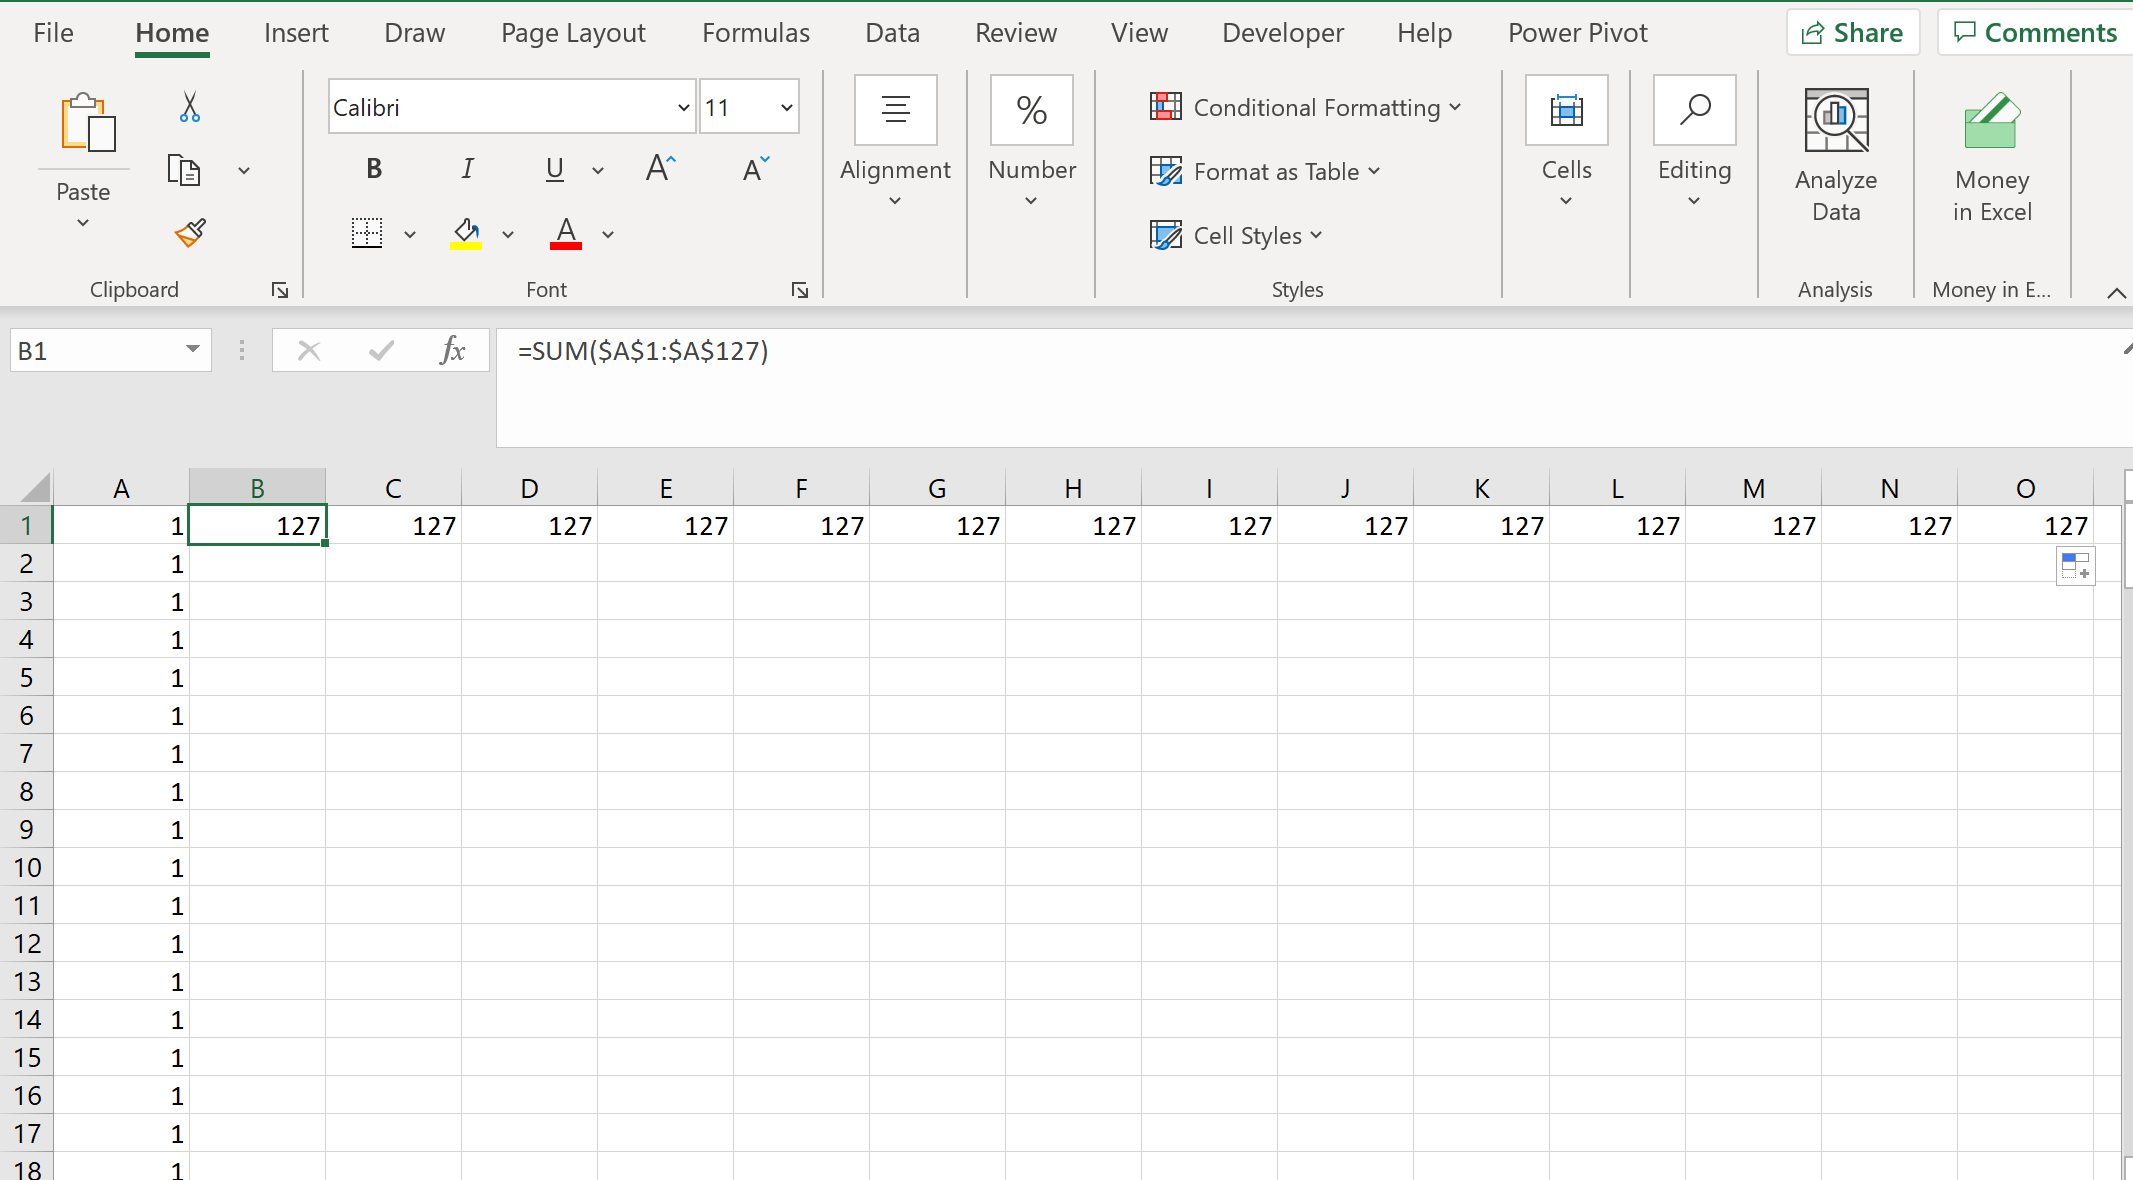Toggle Italic formatting

(x=467, y=169)
